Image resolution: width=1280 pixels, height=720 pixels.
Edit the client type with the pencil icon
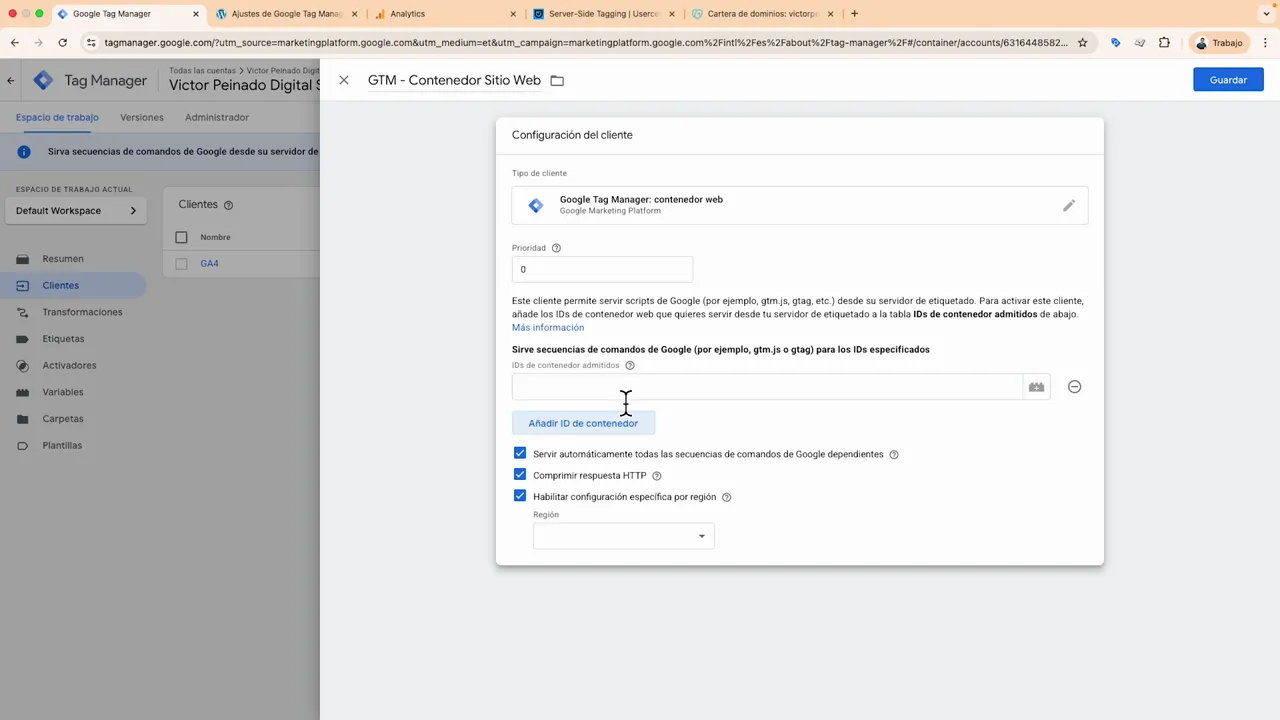1068,205
